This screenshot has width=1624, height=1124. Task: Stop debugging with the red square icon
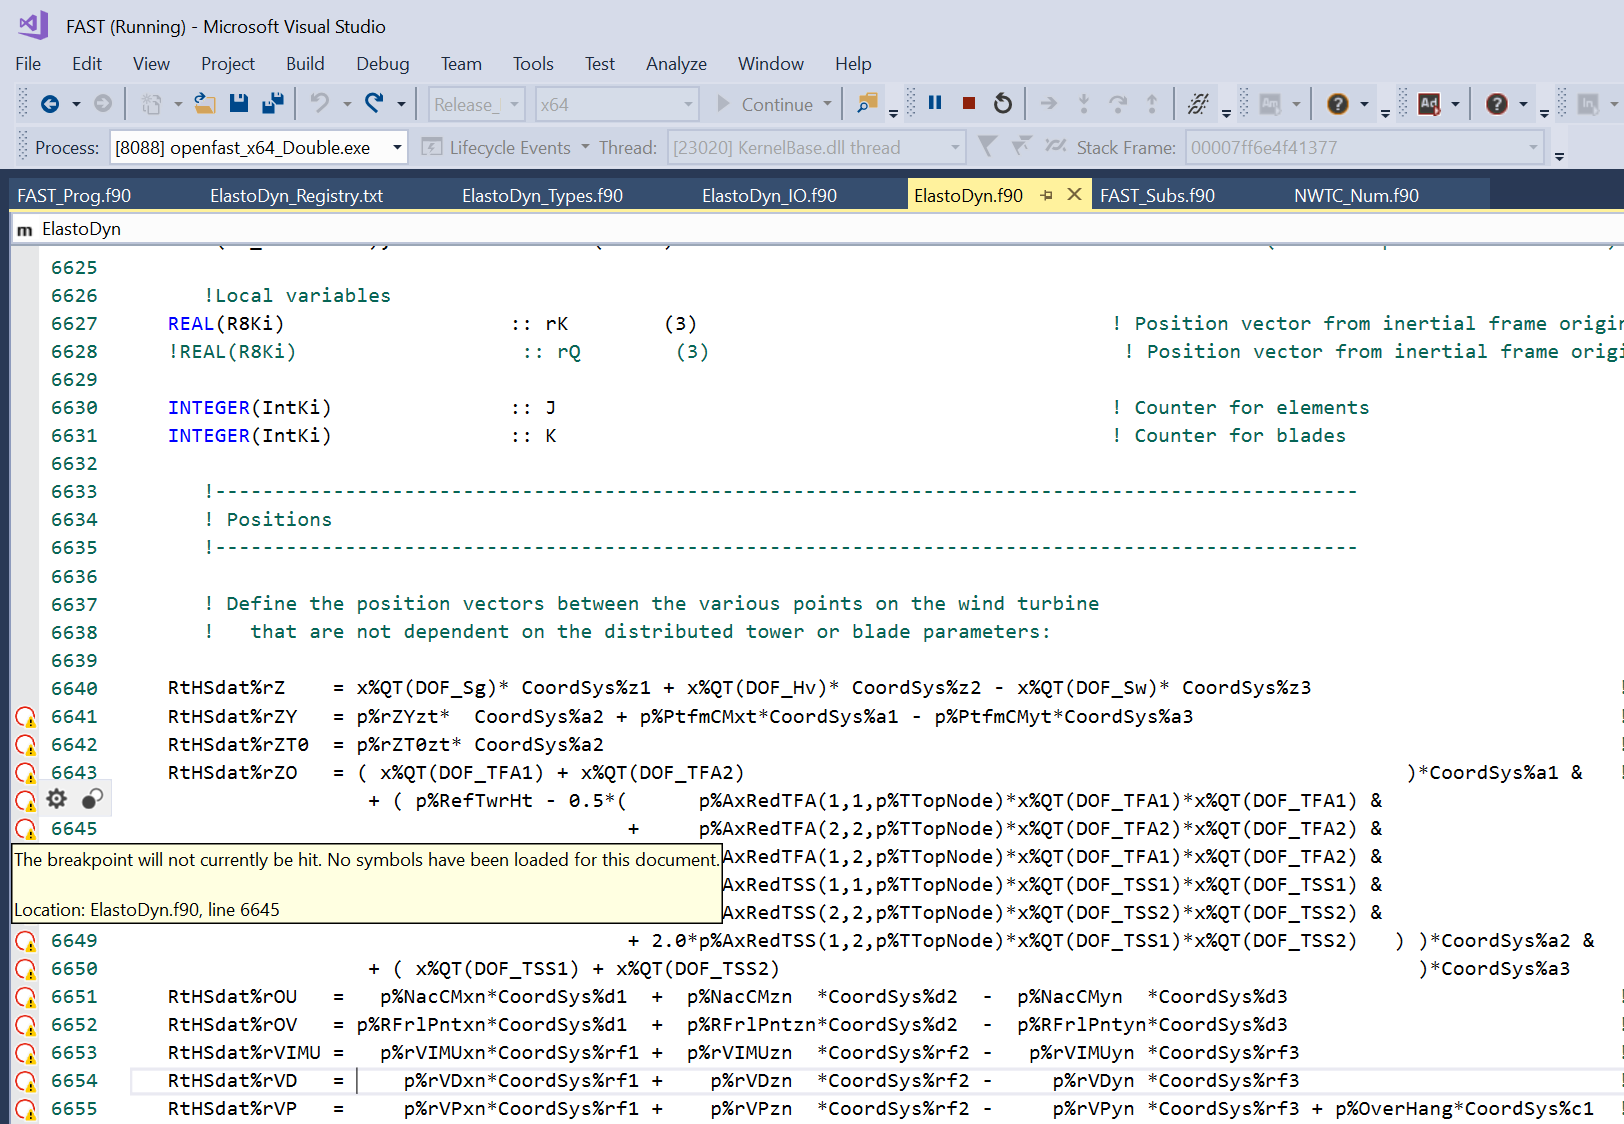point(967,102)
